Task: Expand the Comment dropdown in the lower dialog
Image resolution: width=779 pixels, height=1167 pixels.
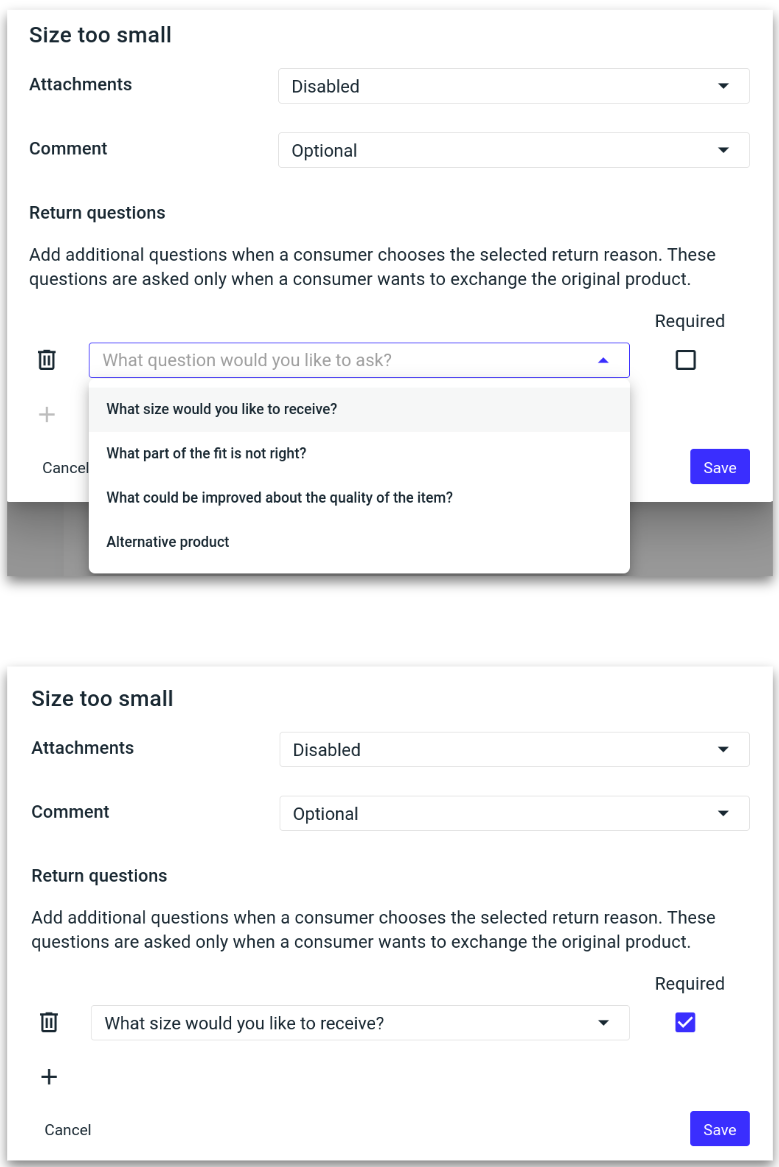Action: click(514, 813)
